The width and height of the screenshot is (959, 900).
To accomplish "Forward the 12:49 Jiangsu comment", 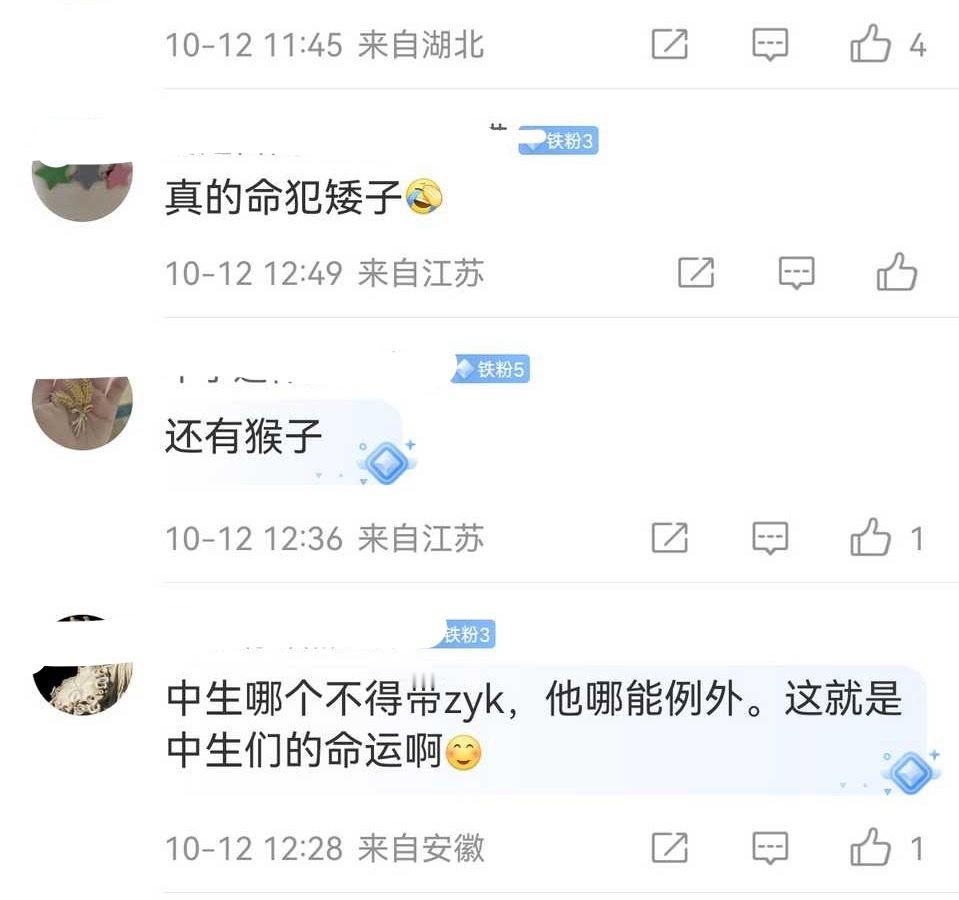I will coord(696,272).
